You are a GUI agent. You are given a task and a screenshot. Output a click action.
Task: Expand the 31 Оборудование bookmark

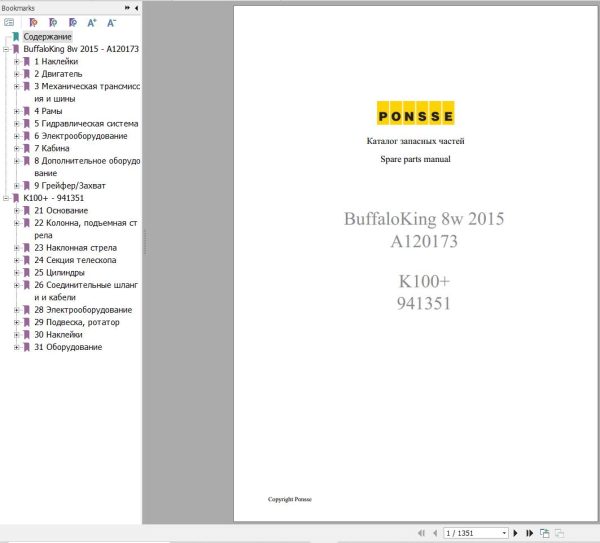16,347
